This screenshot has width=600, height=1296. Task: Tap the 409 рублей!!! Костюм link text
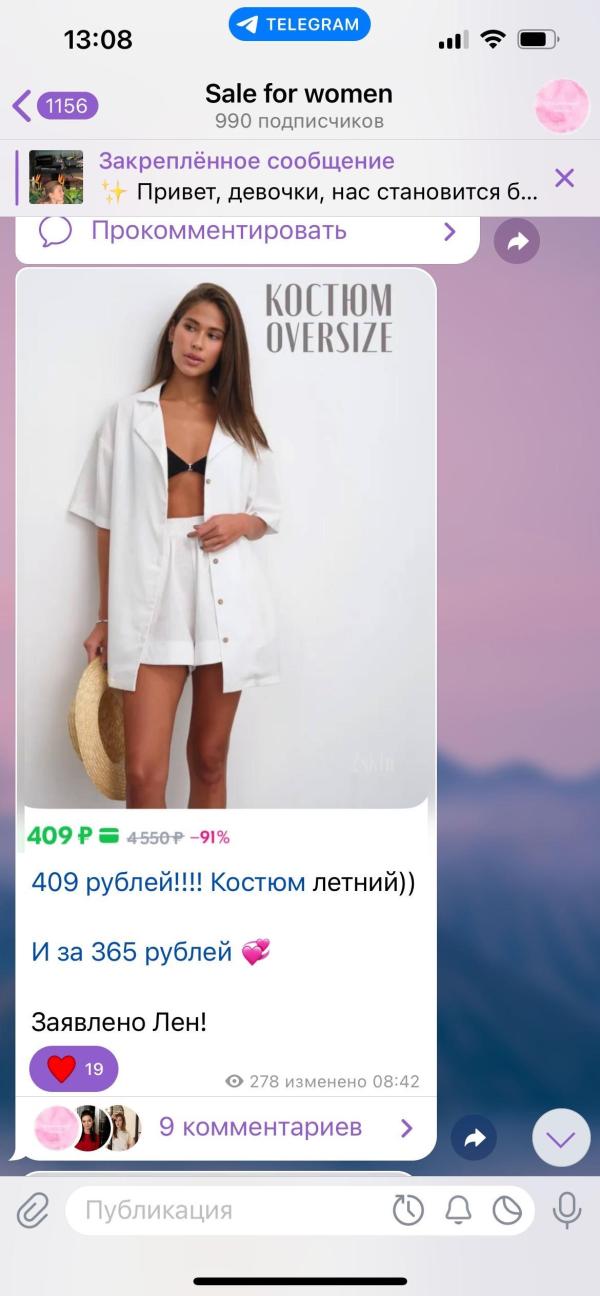click(x=168, y=883)
